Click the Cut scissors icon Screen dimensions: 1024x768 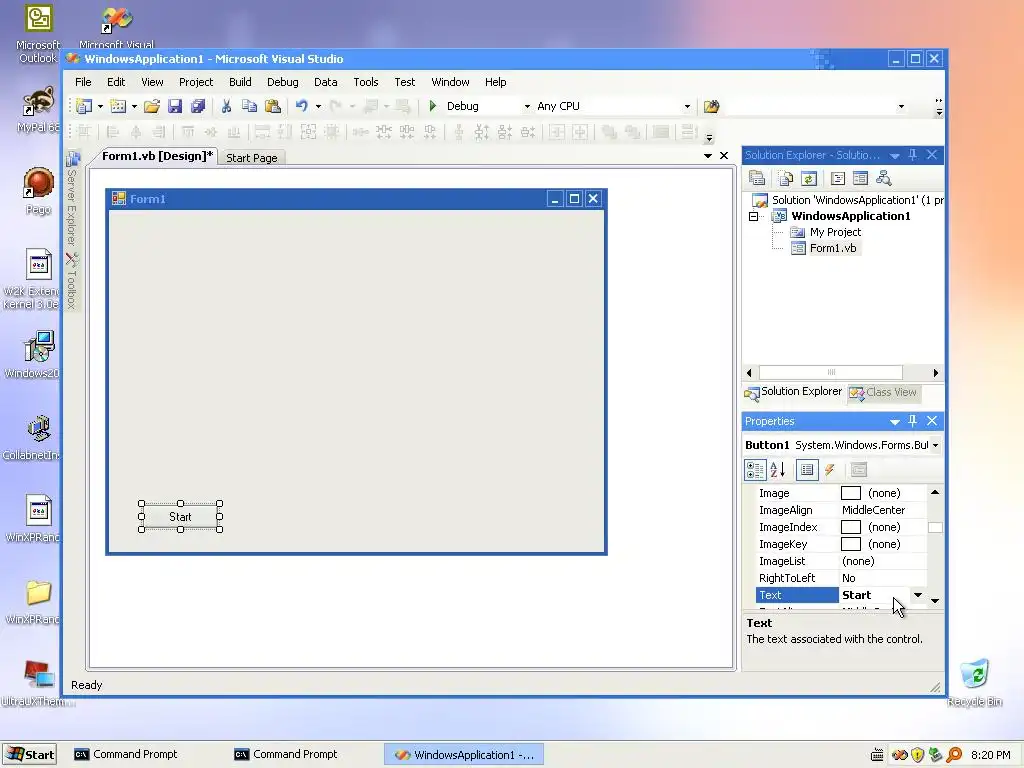click(x=226, y=106)
